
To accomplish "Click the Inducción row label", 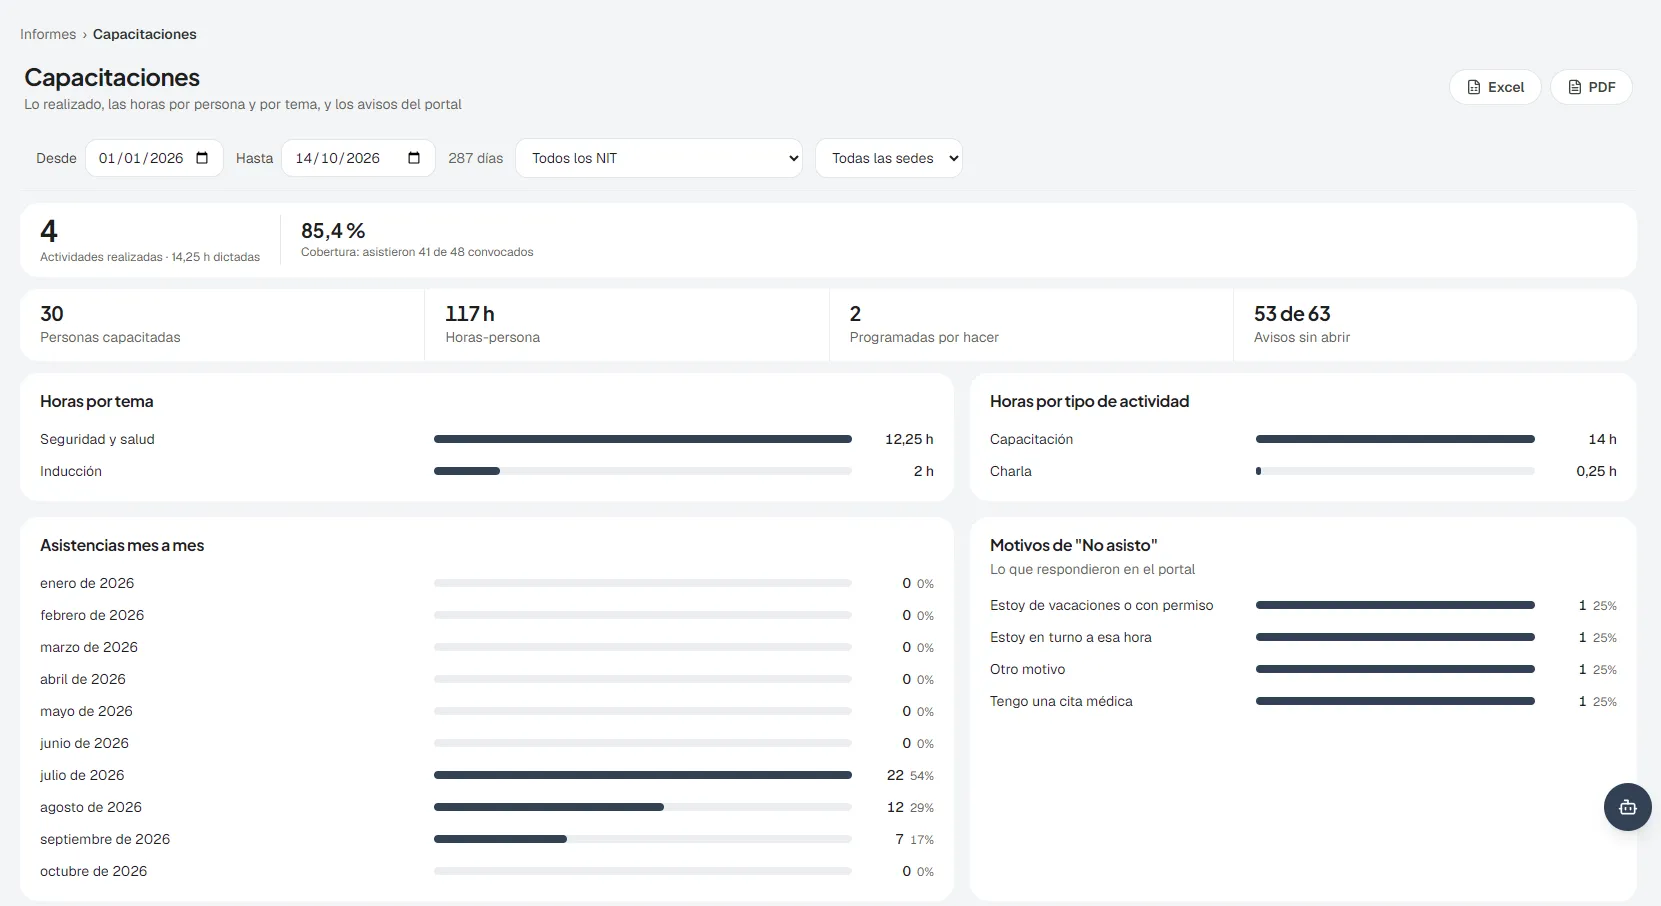I will click(71, 471).
